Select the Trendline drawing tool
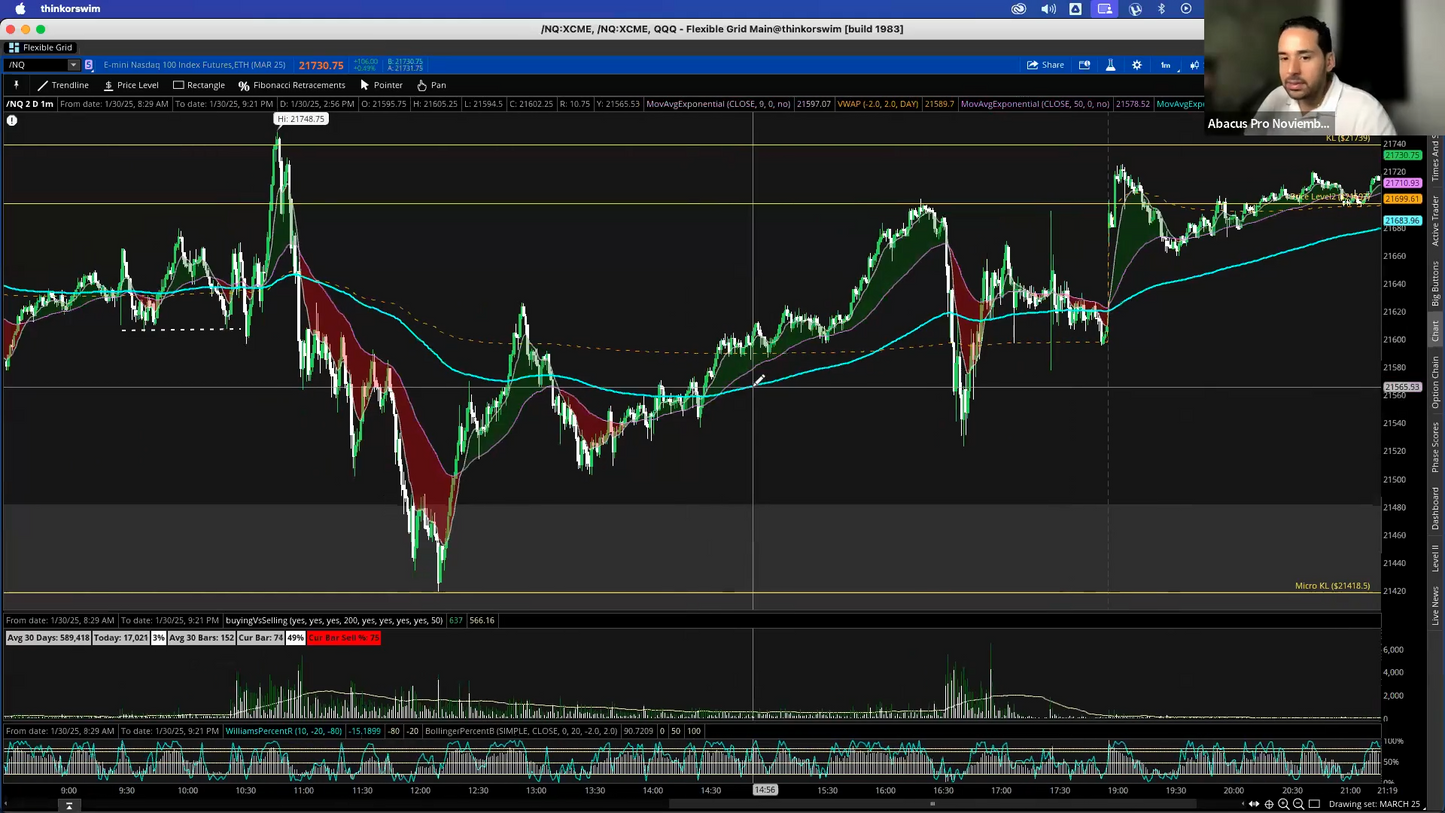Image resolution: width=1445 pixels, height=813 pixels. [x=62, y=85]
